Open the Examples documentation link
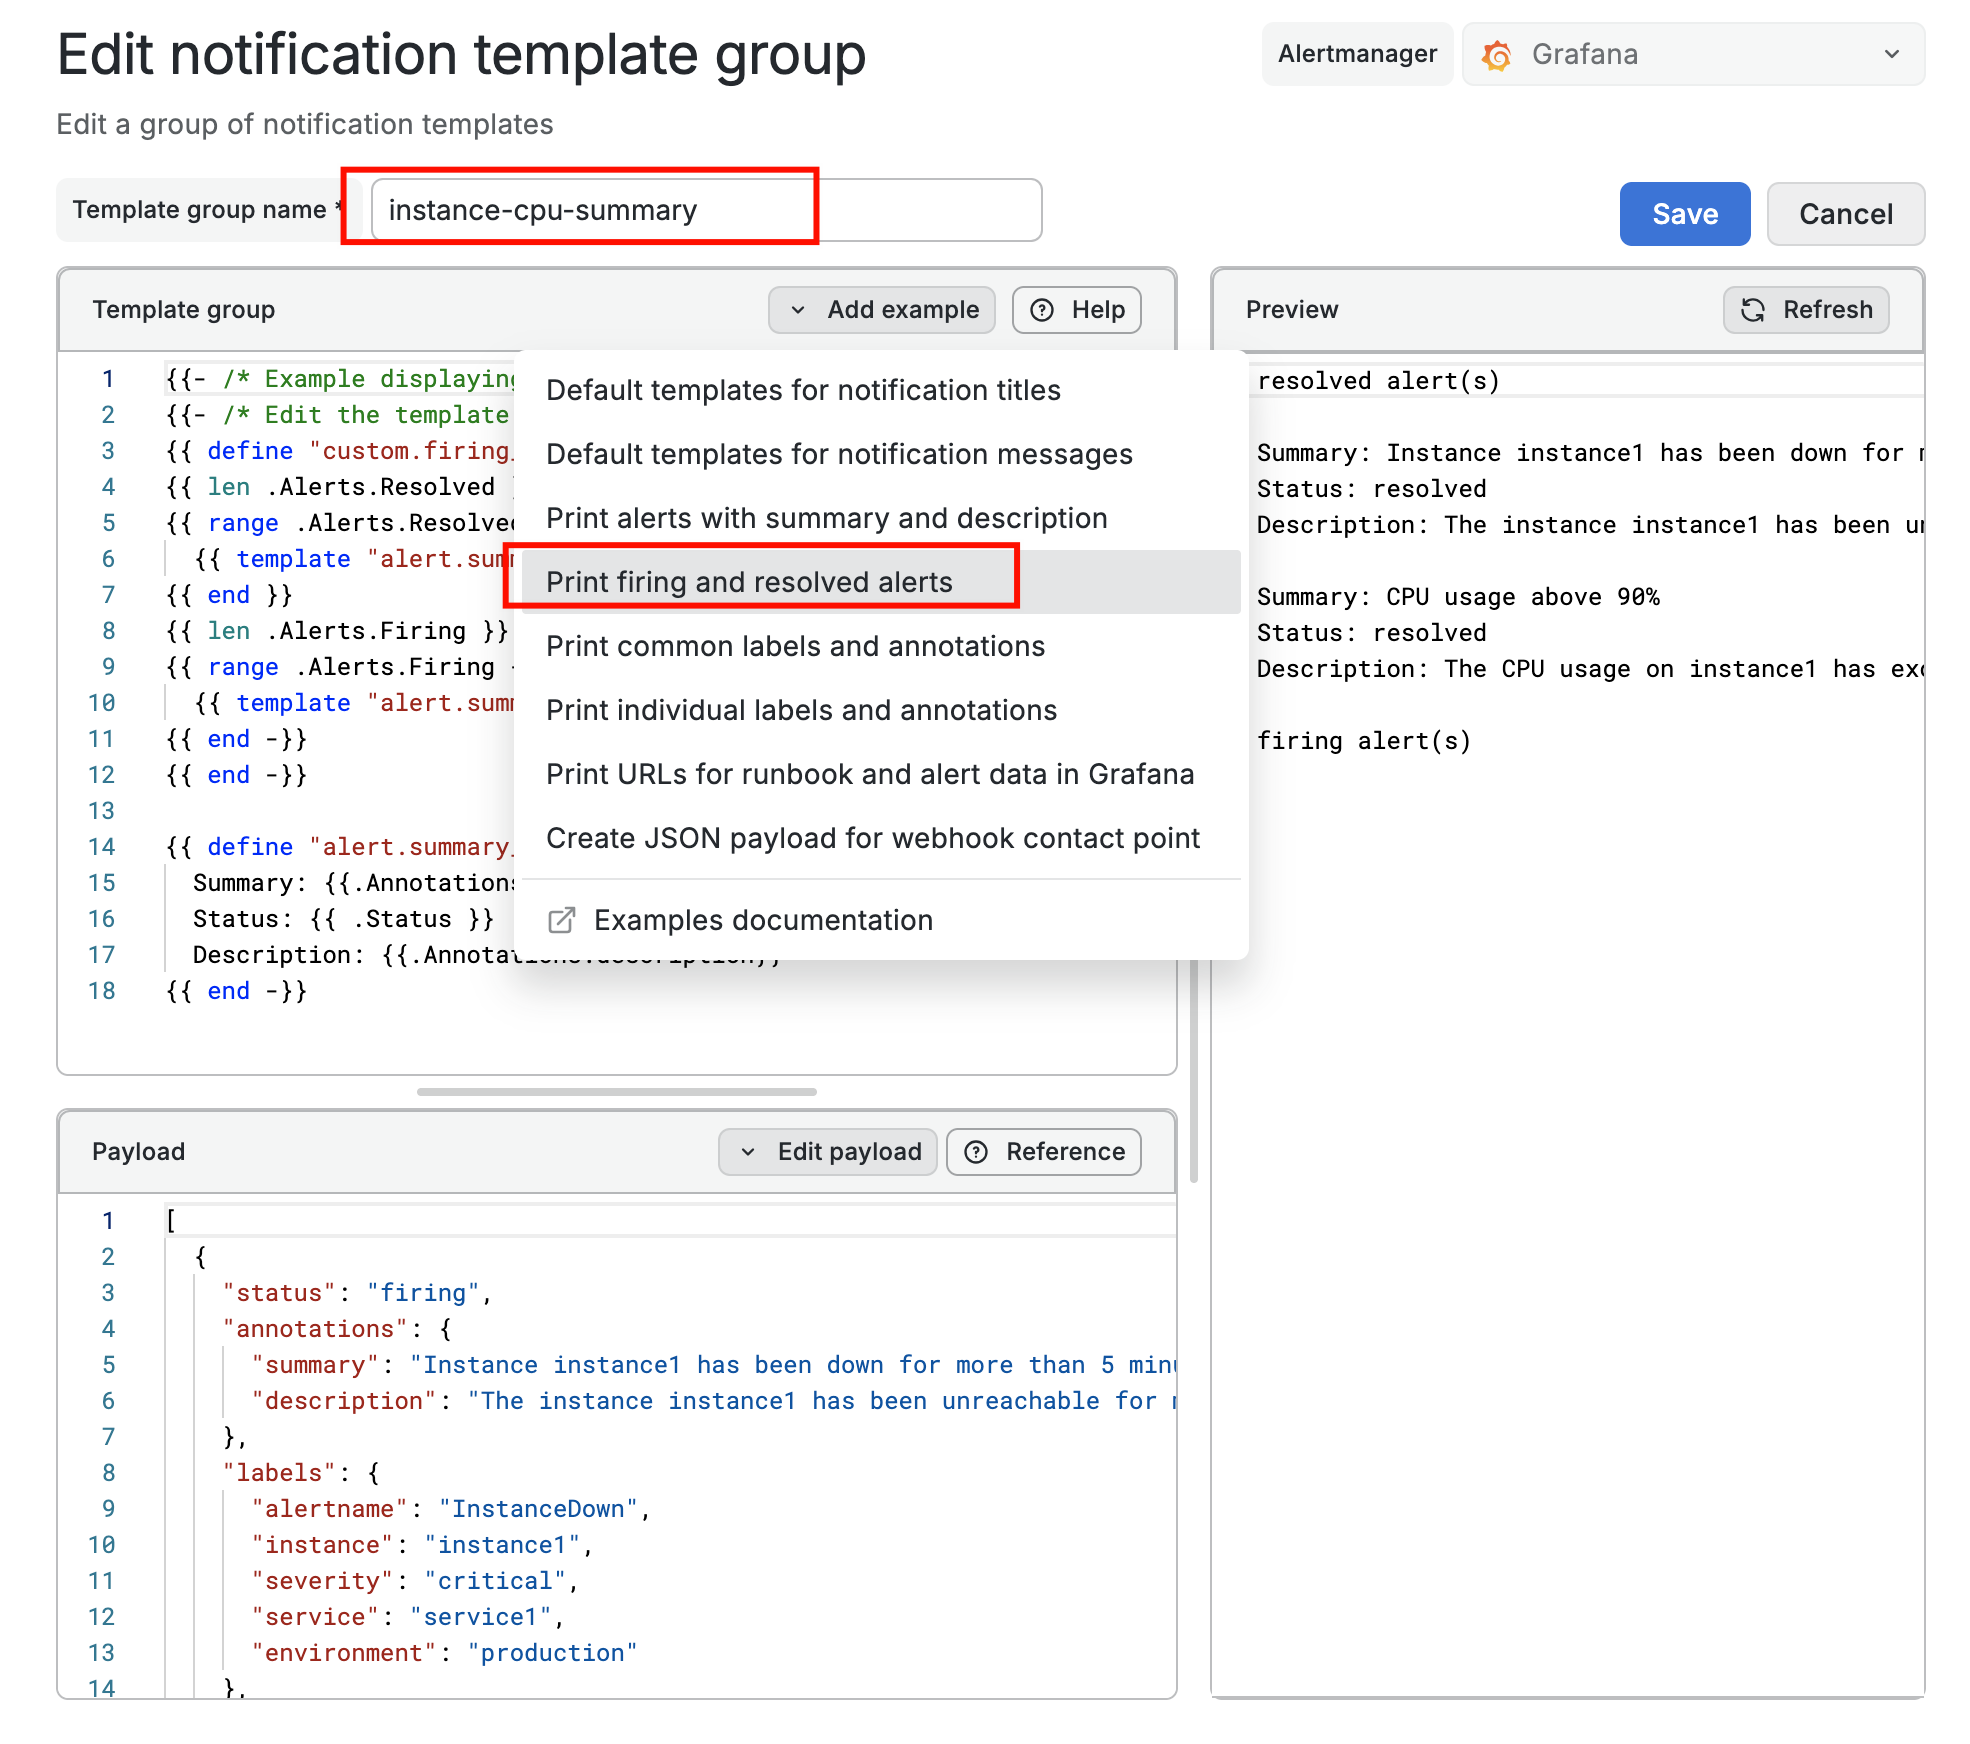Image resolution: width=1970 pixels, height=1744 pixels. tap(762, 920)
